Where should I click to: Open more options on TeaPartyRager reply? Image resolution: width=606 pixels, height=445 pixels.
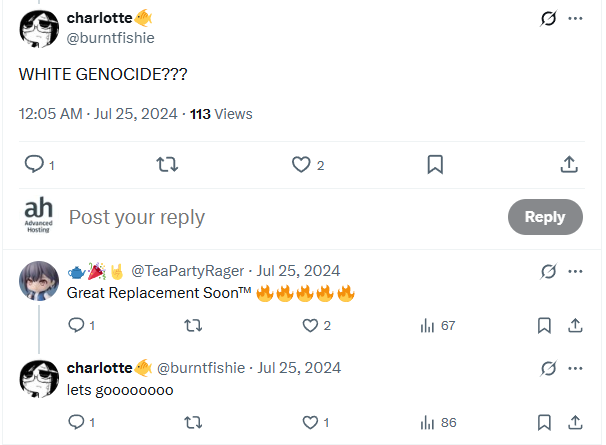coord(575,271)
